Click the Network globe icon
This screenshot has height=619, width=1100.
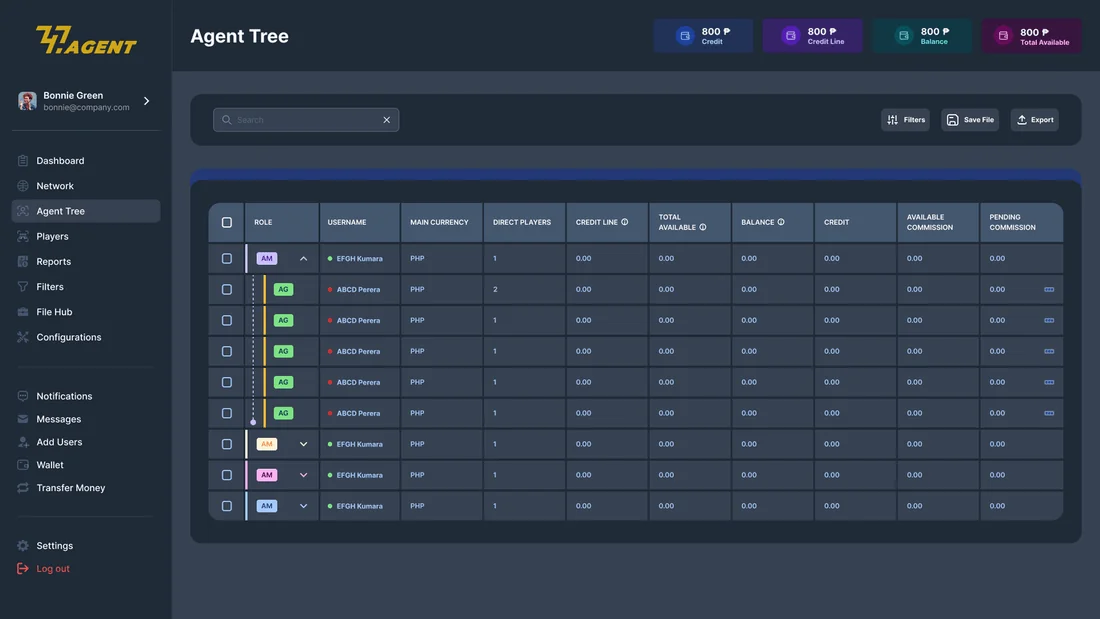[x=22, y=186]
